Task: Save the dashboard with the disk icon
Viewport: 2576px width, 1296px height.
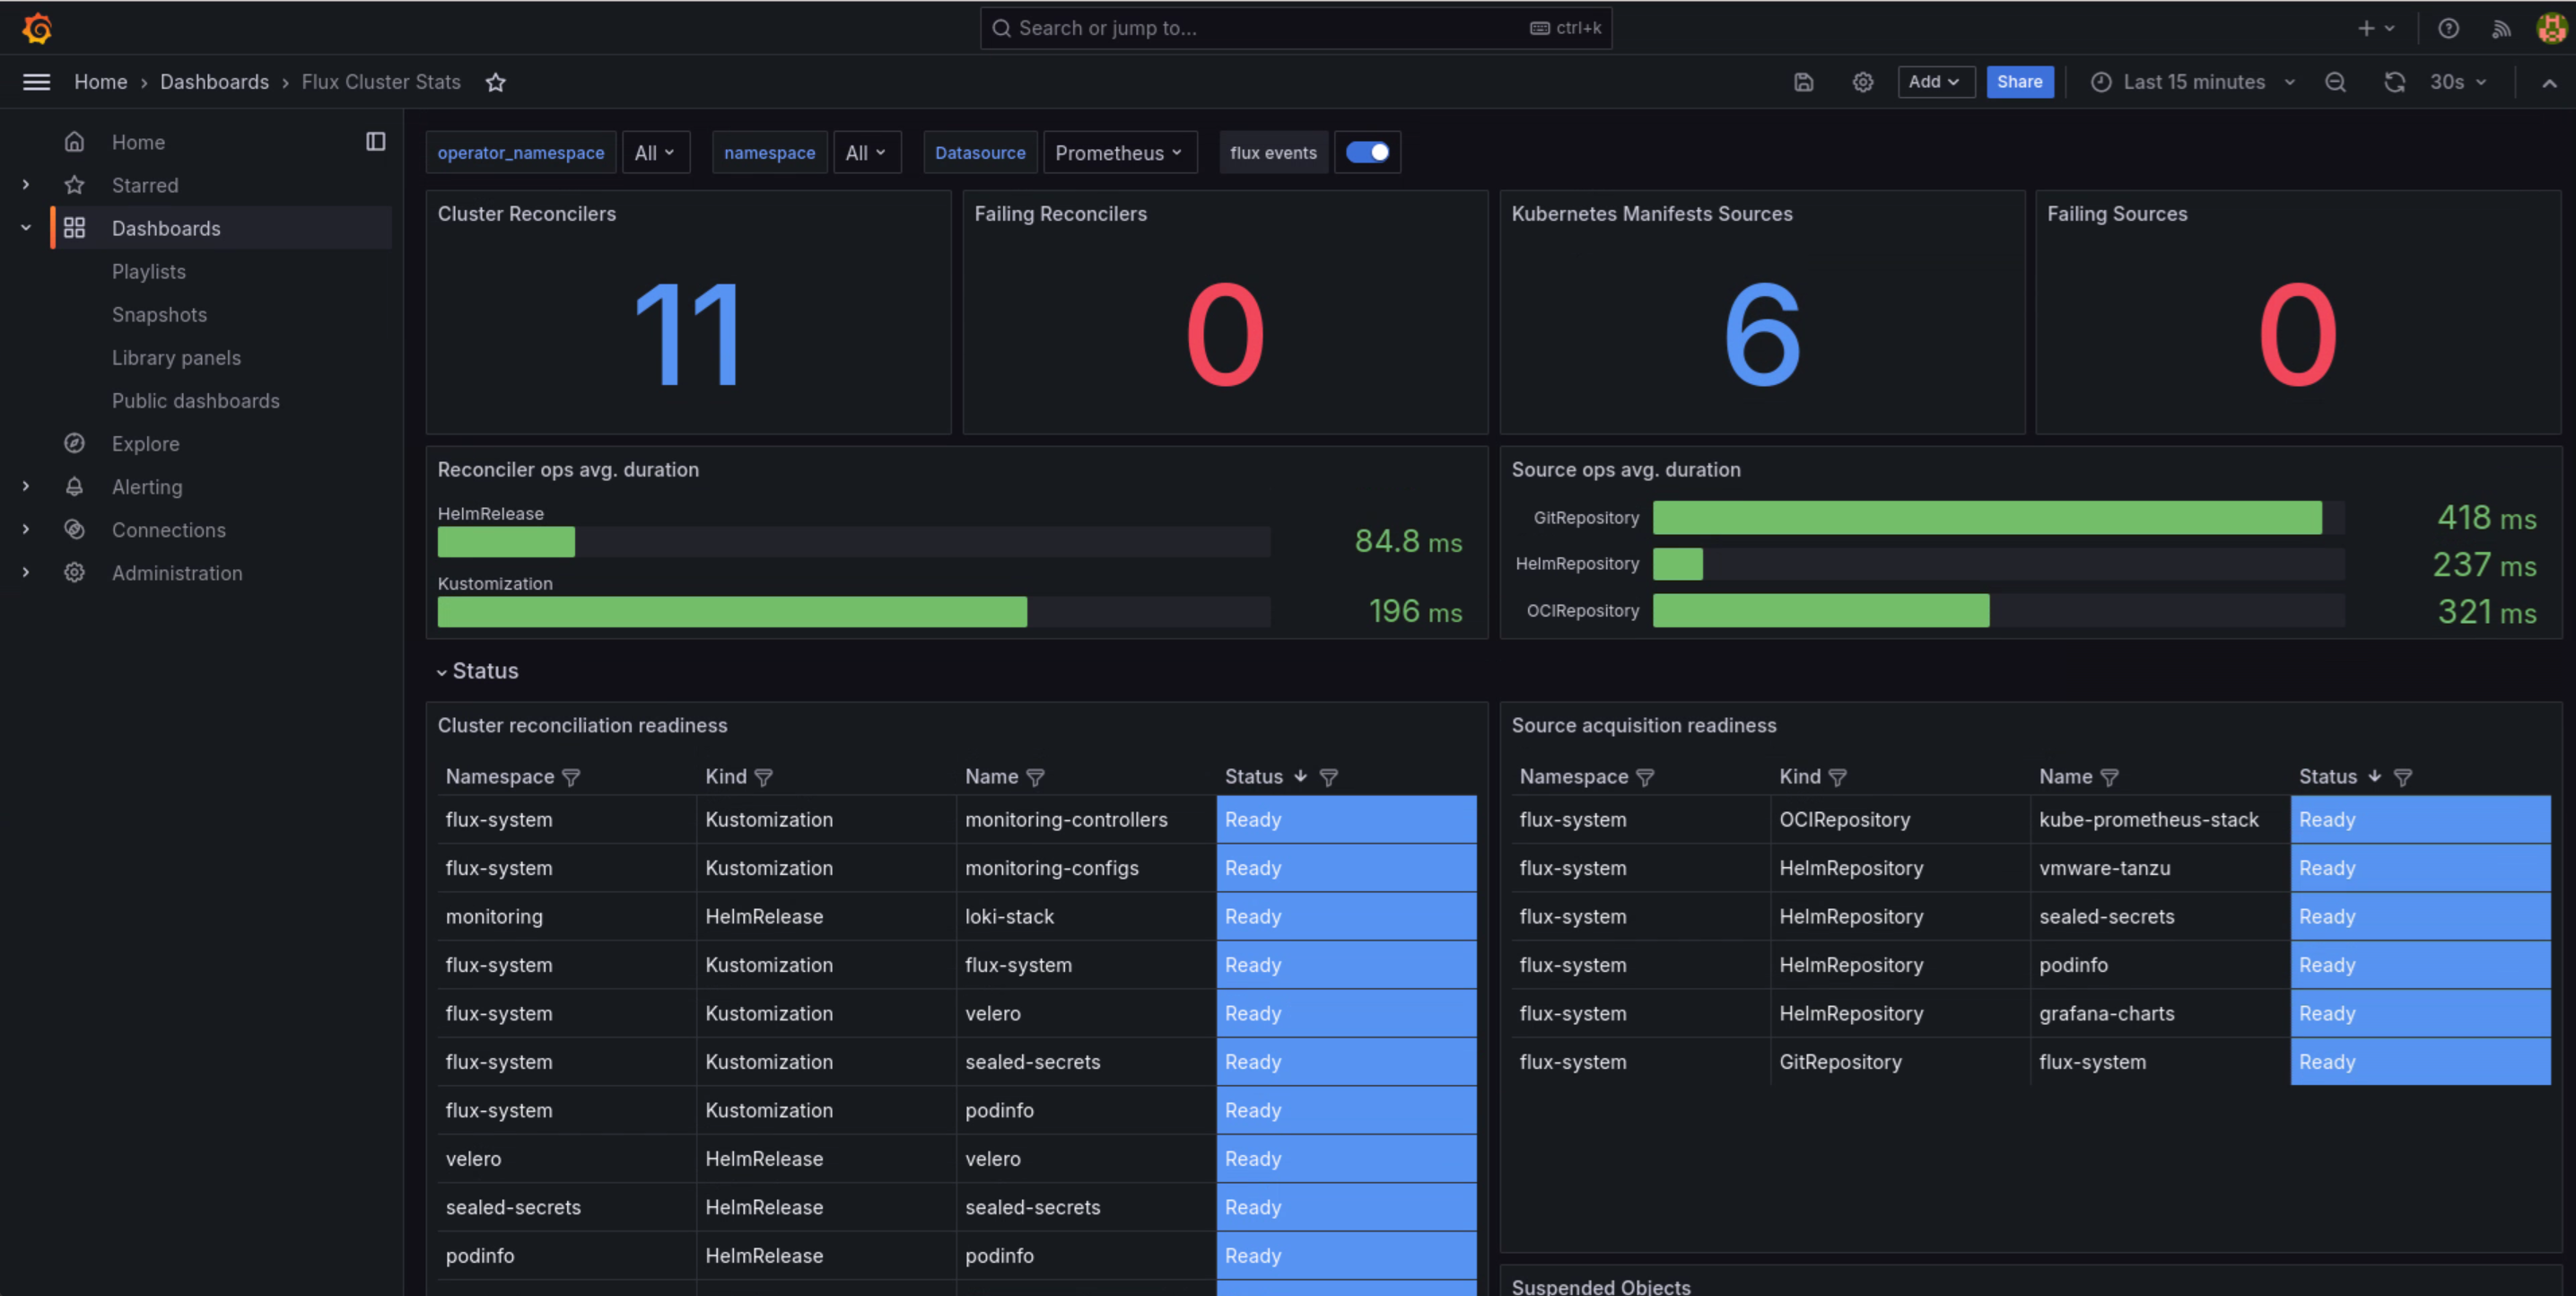Action: pyautogui.click(x=1803, y=82)
